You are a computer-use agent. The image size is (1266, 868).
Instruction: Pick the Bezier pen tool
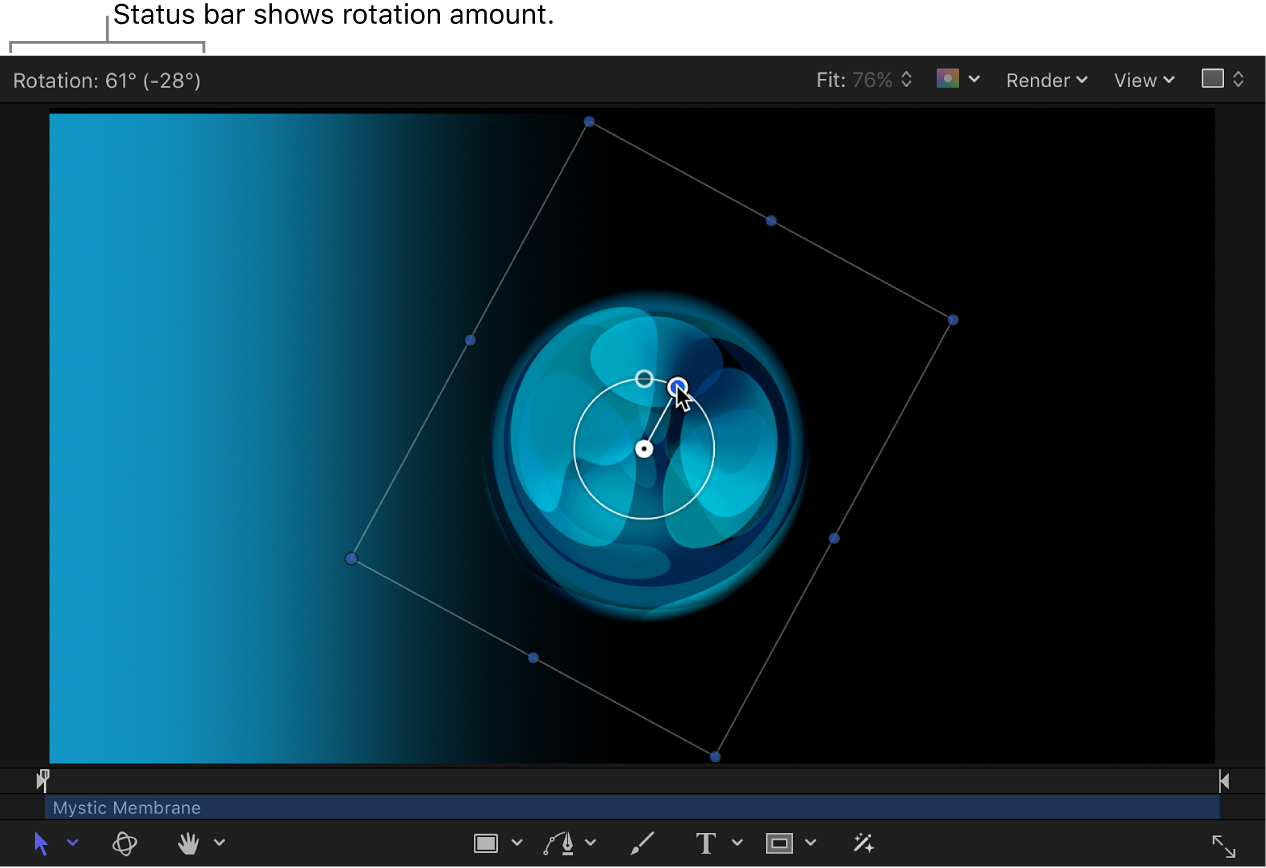click(x=560, y=843)
